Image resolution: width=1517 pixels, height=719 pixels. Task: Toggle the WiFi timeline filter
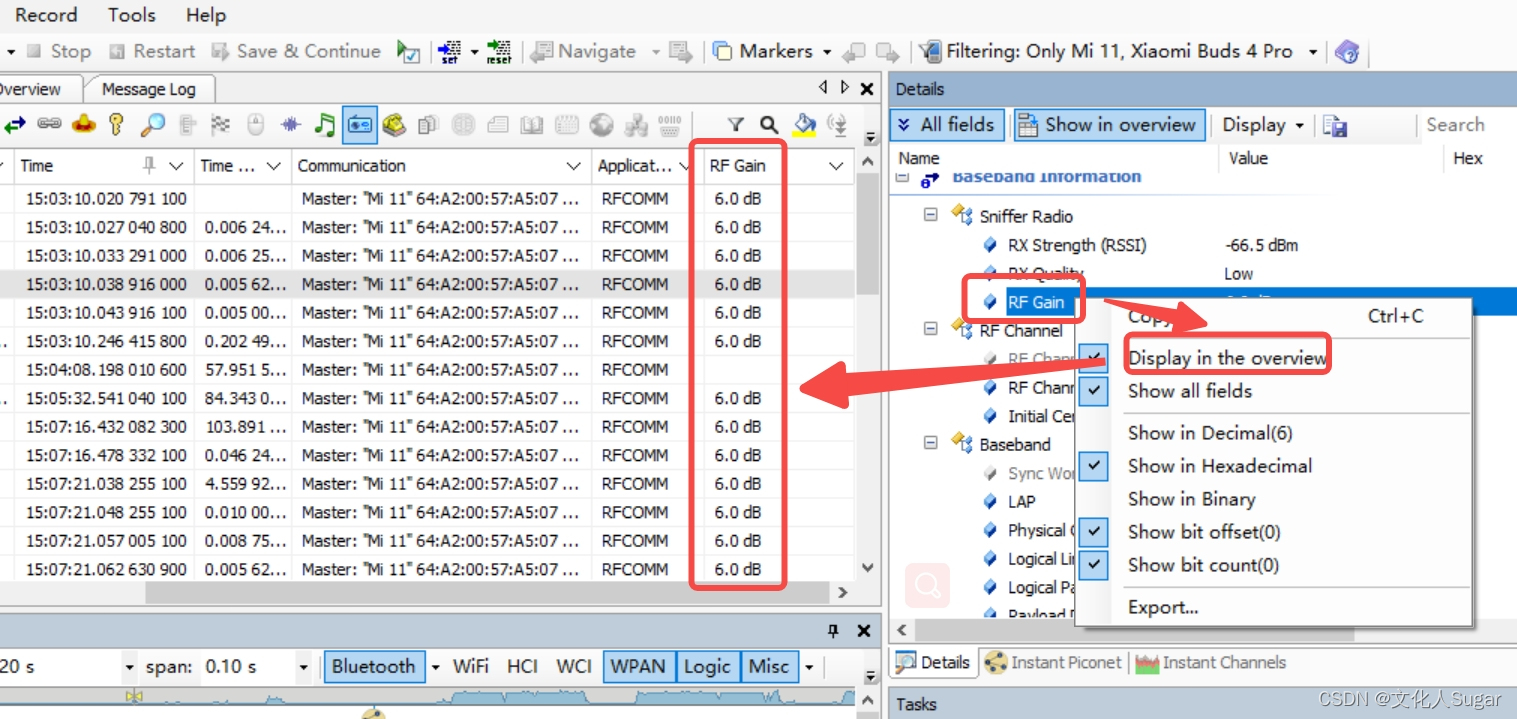pos(471,666)
